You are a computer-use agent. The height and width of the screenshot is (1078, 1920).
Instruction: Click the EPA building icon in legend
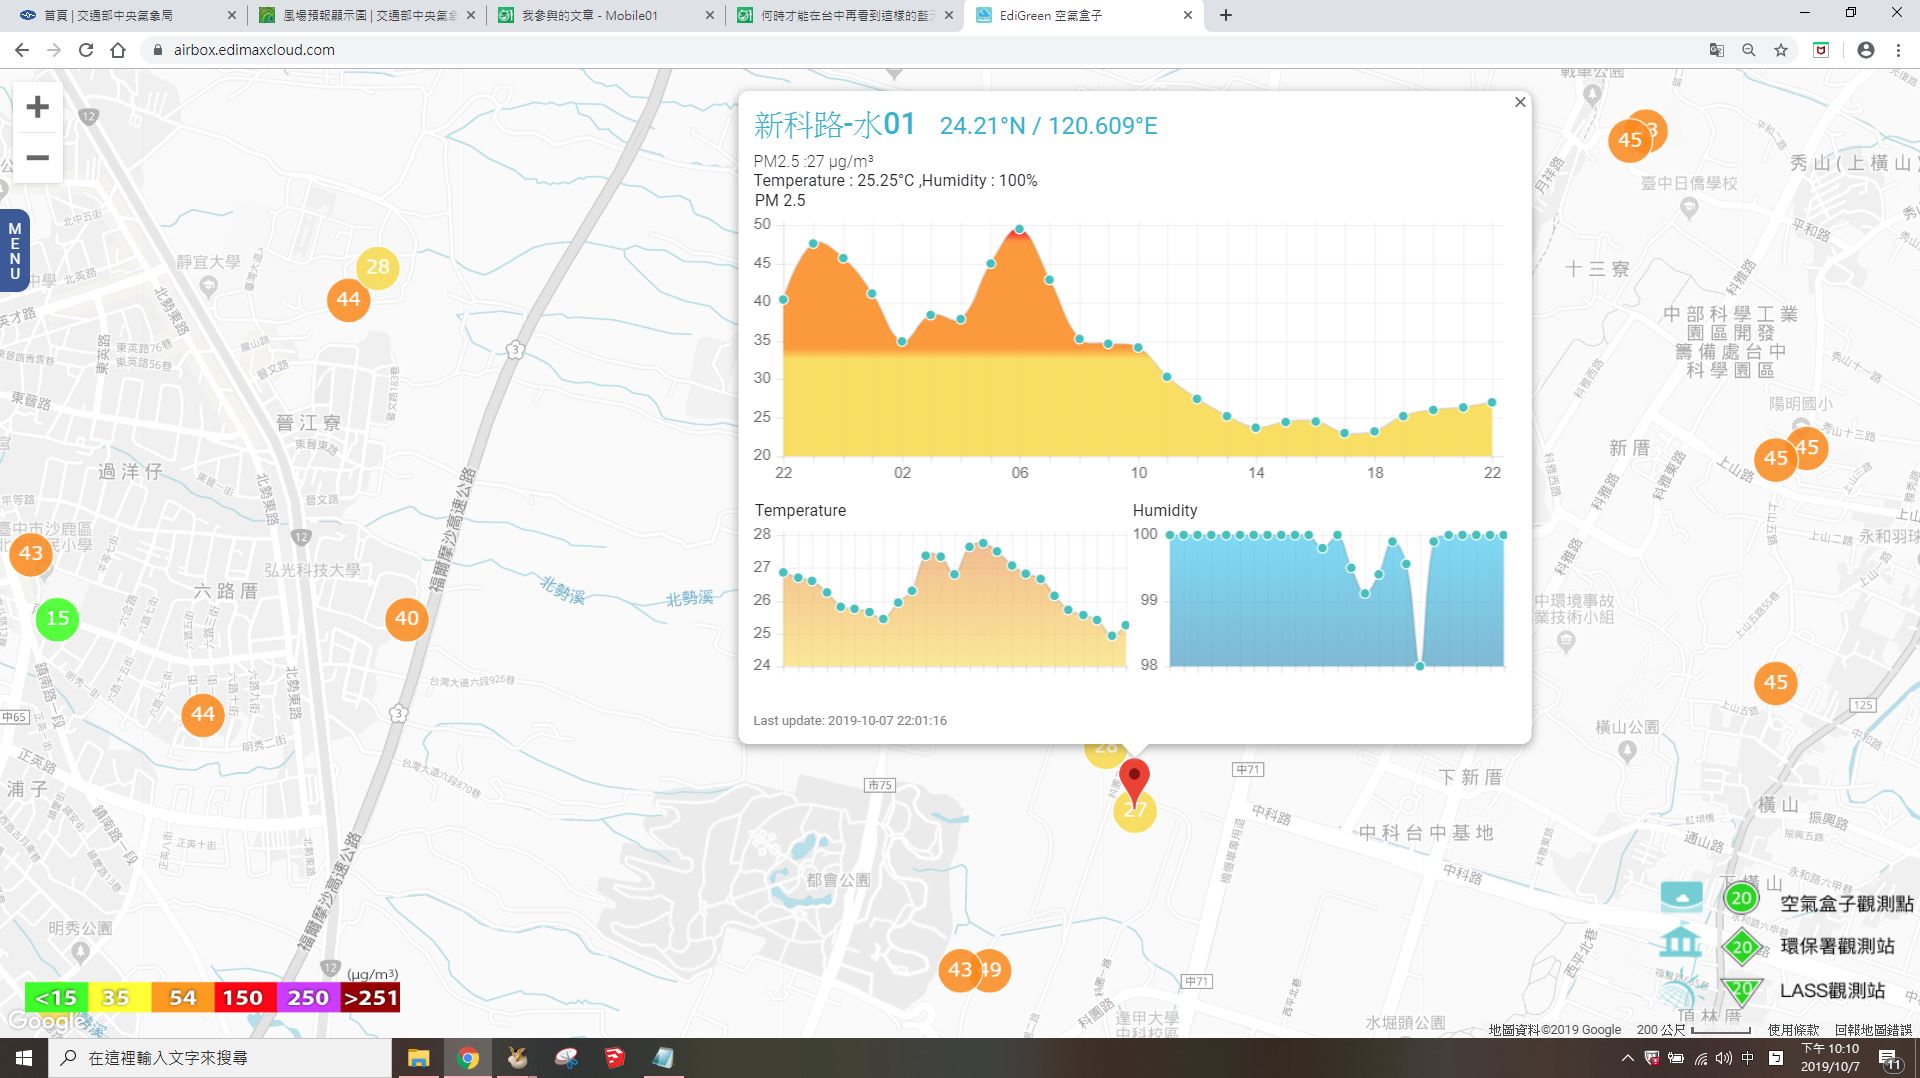(x=1681, y=942)
